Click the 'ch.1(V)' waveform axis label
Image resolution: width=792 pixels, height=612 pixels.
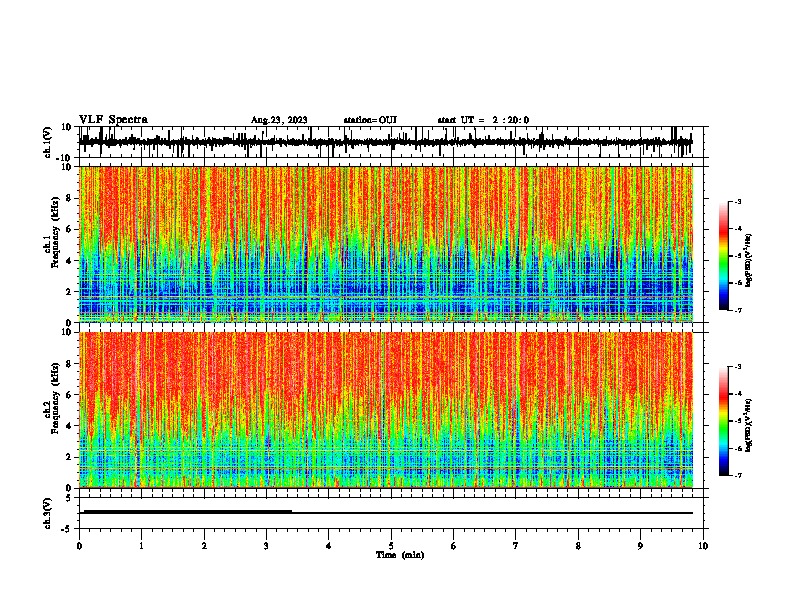tap(48, 142)
